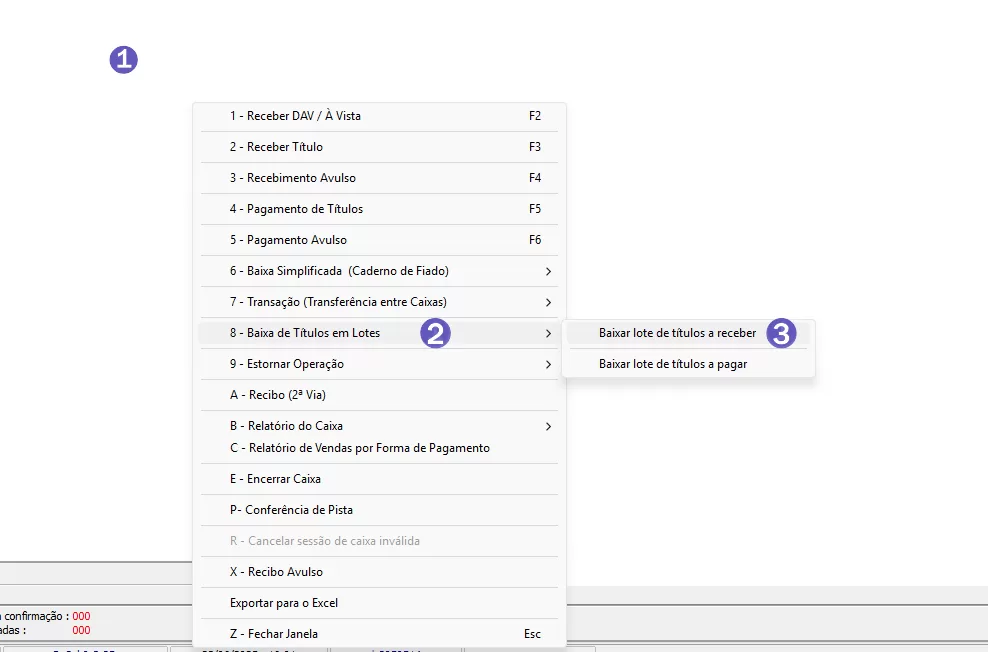Open 'P- Conferência de Pista'

tap(290, 510)
